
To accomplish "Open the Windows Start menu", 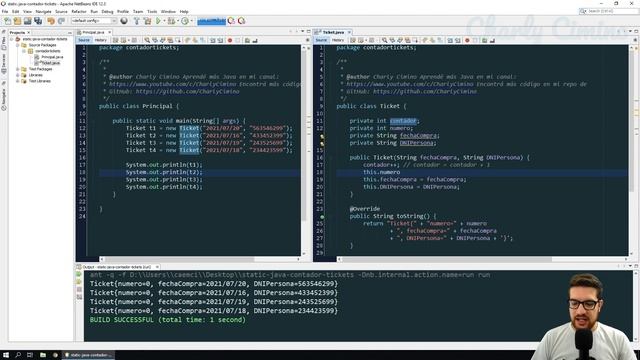I will click(x=6, y=355).
